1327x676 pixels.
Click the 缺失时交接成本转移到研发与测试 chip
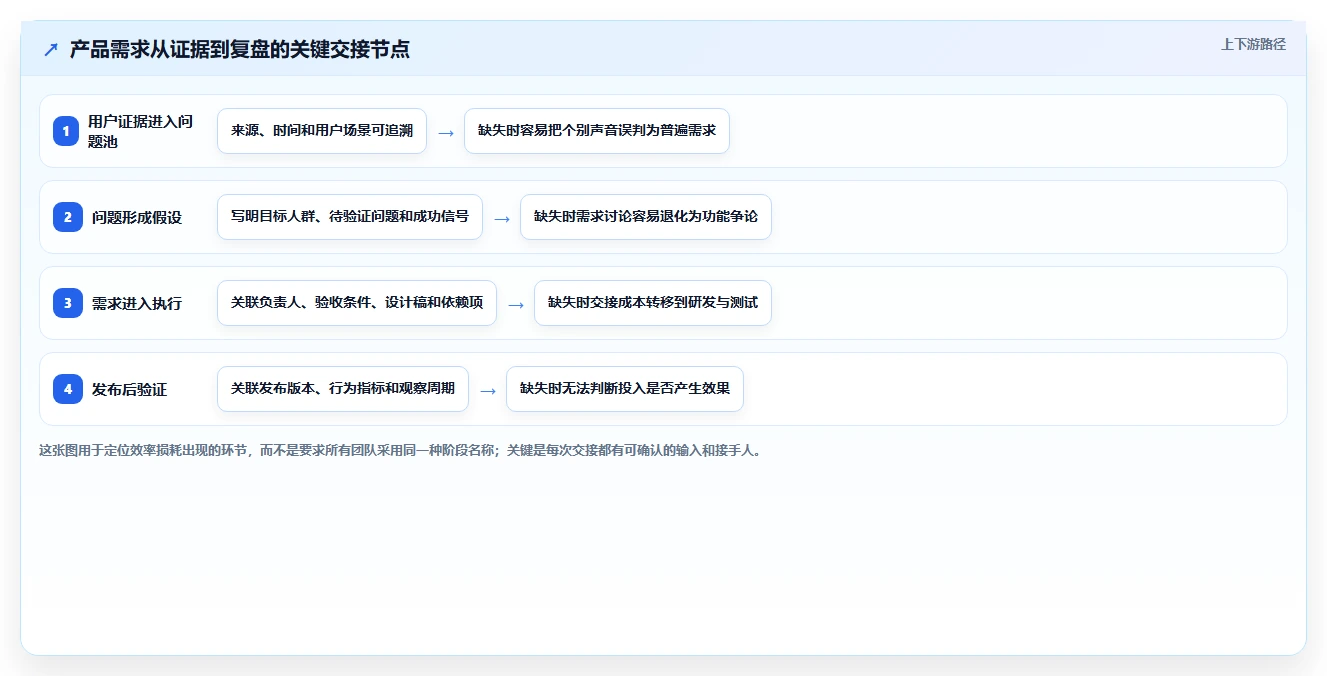(653, 303)
